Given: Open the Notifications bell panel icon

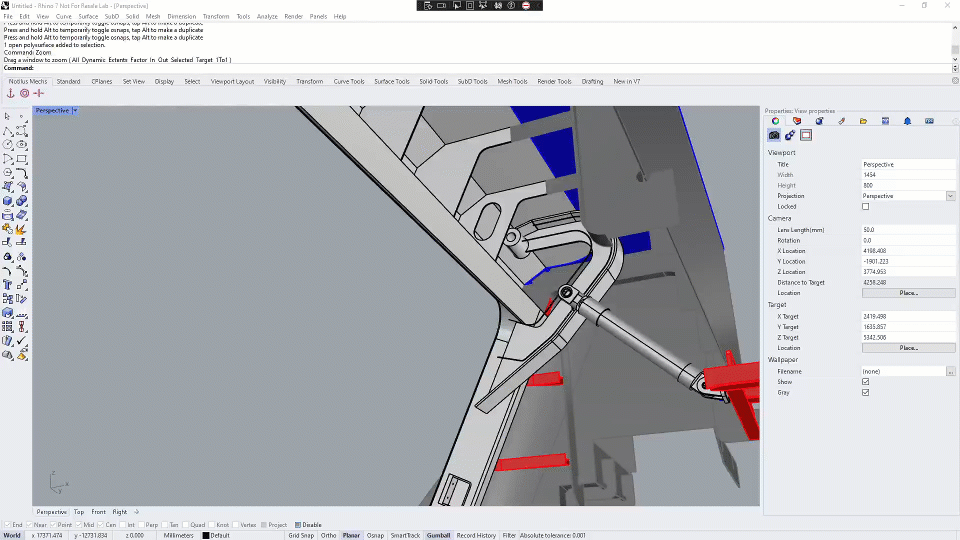Looking at the screenshot, I should click(x=907, y=121).
